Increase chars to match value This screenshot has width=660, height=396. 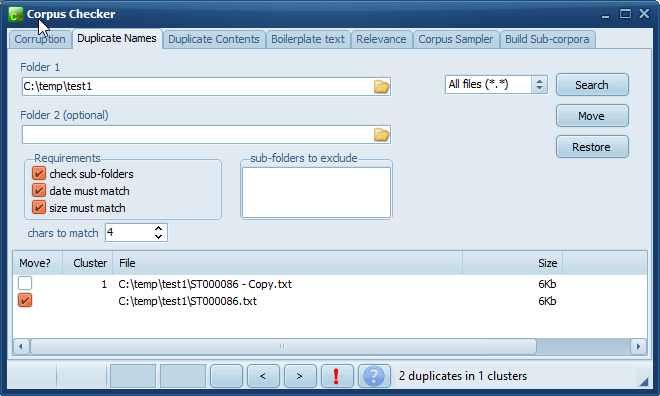point(159,229)
